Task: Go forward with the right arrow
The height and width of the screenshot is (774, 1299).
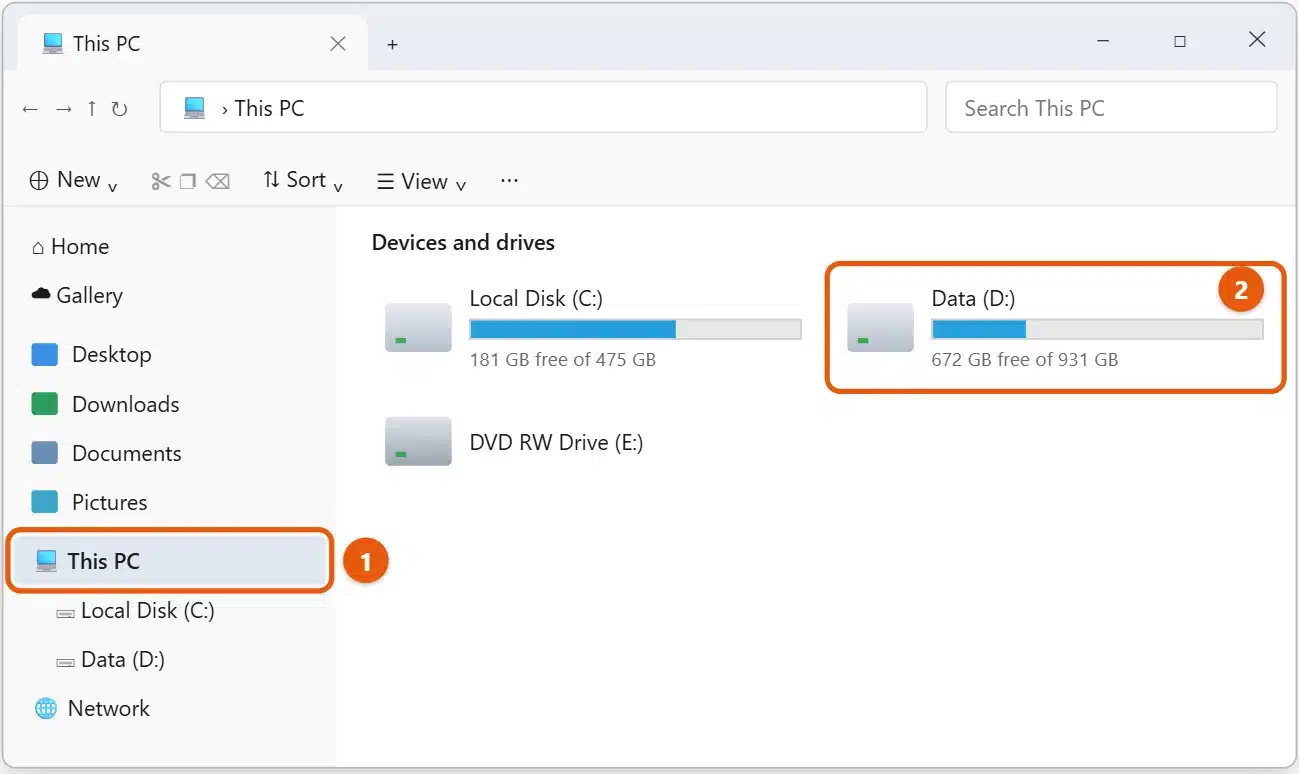Action: click(x=63, y=109)
